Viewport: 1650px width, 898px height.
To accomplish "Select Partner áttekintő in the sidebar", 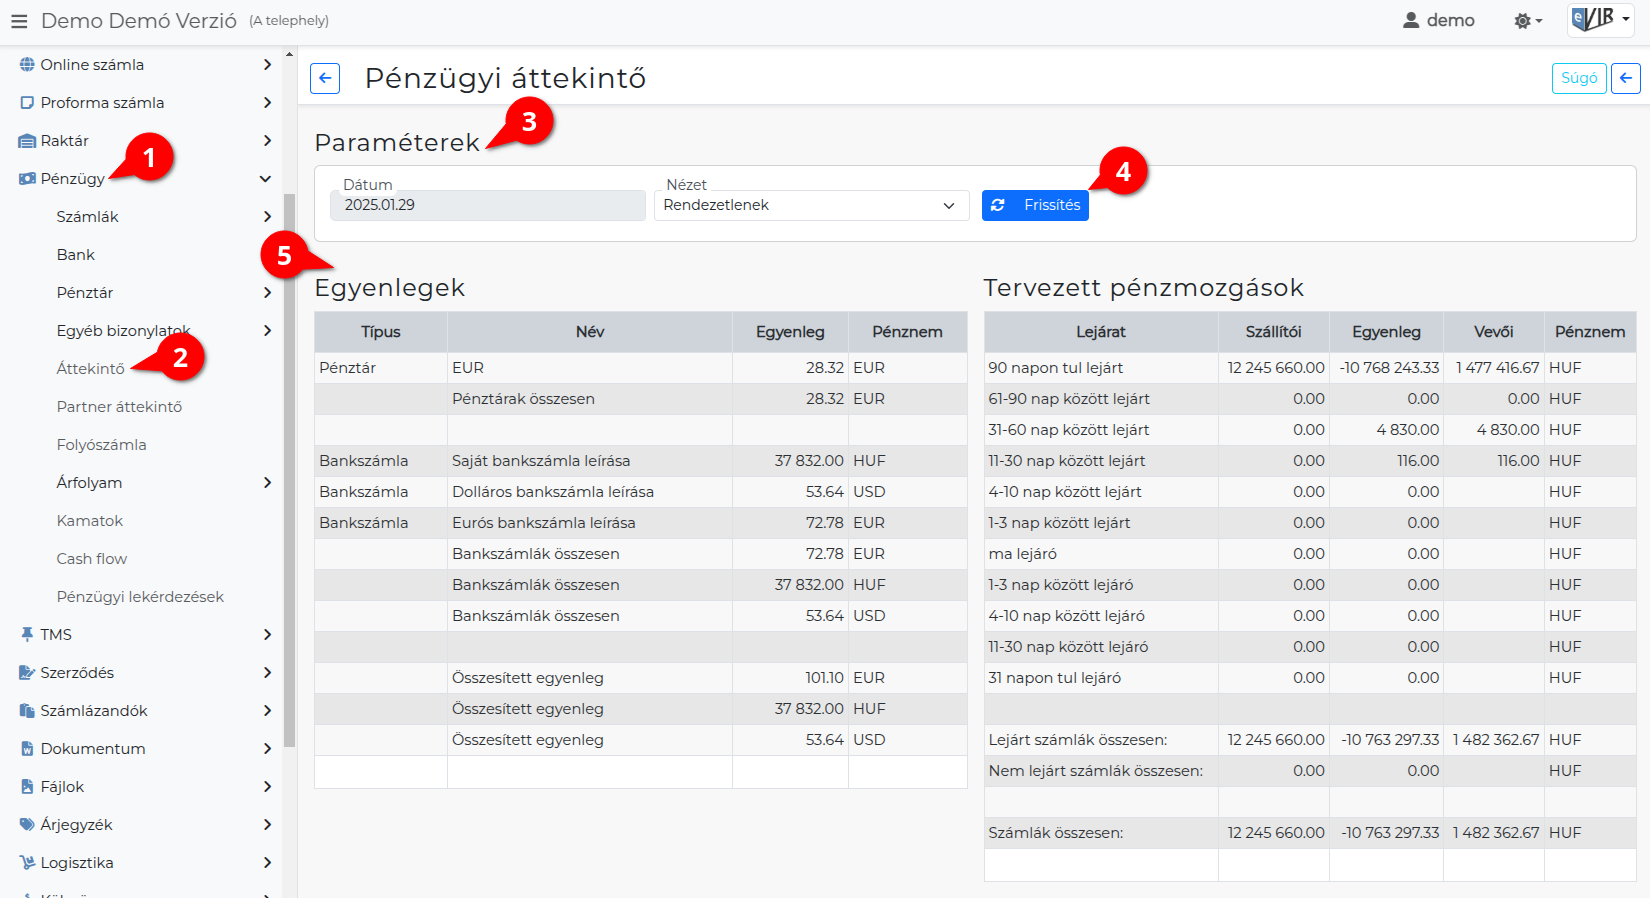I will [119, 407].
